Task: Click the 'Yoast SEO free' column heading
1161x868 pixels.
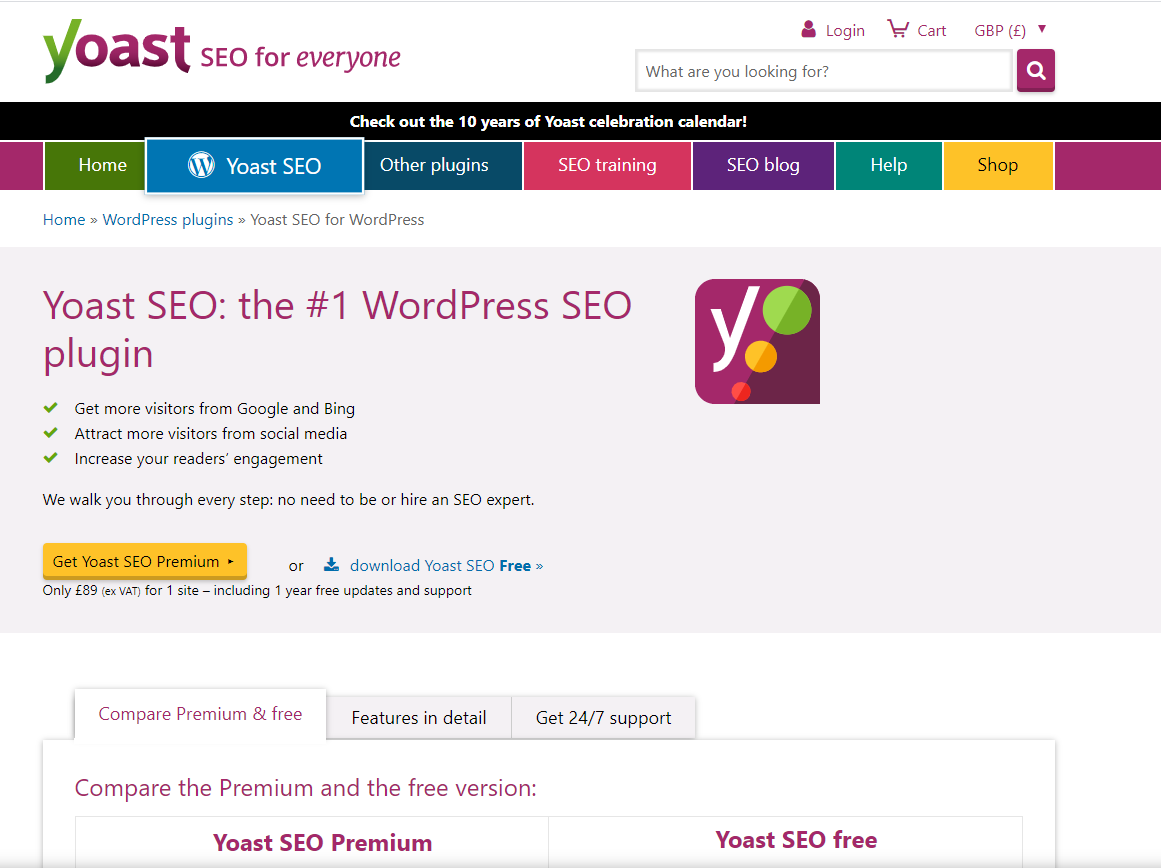Action: (796, 840)
